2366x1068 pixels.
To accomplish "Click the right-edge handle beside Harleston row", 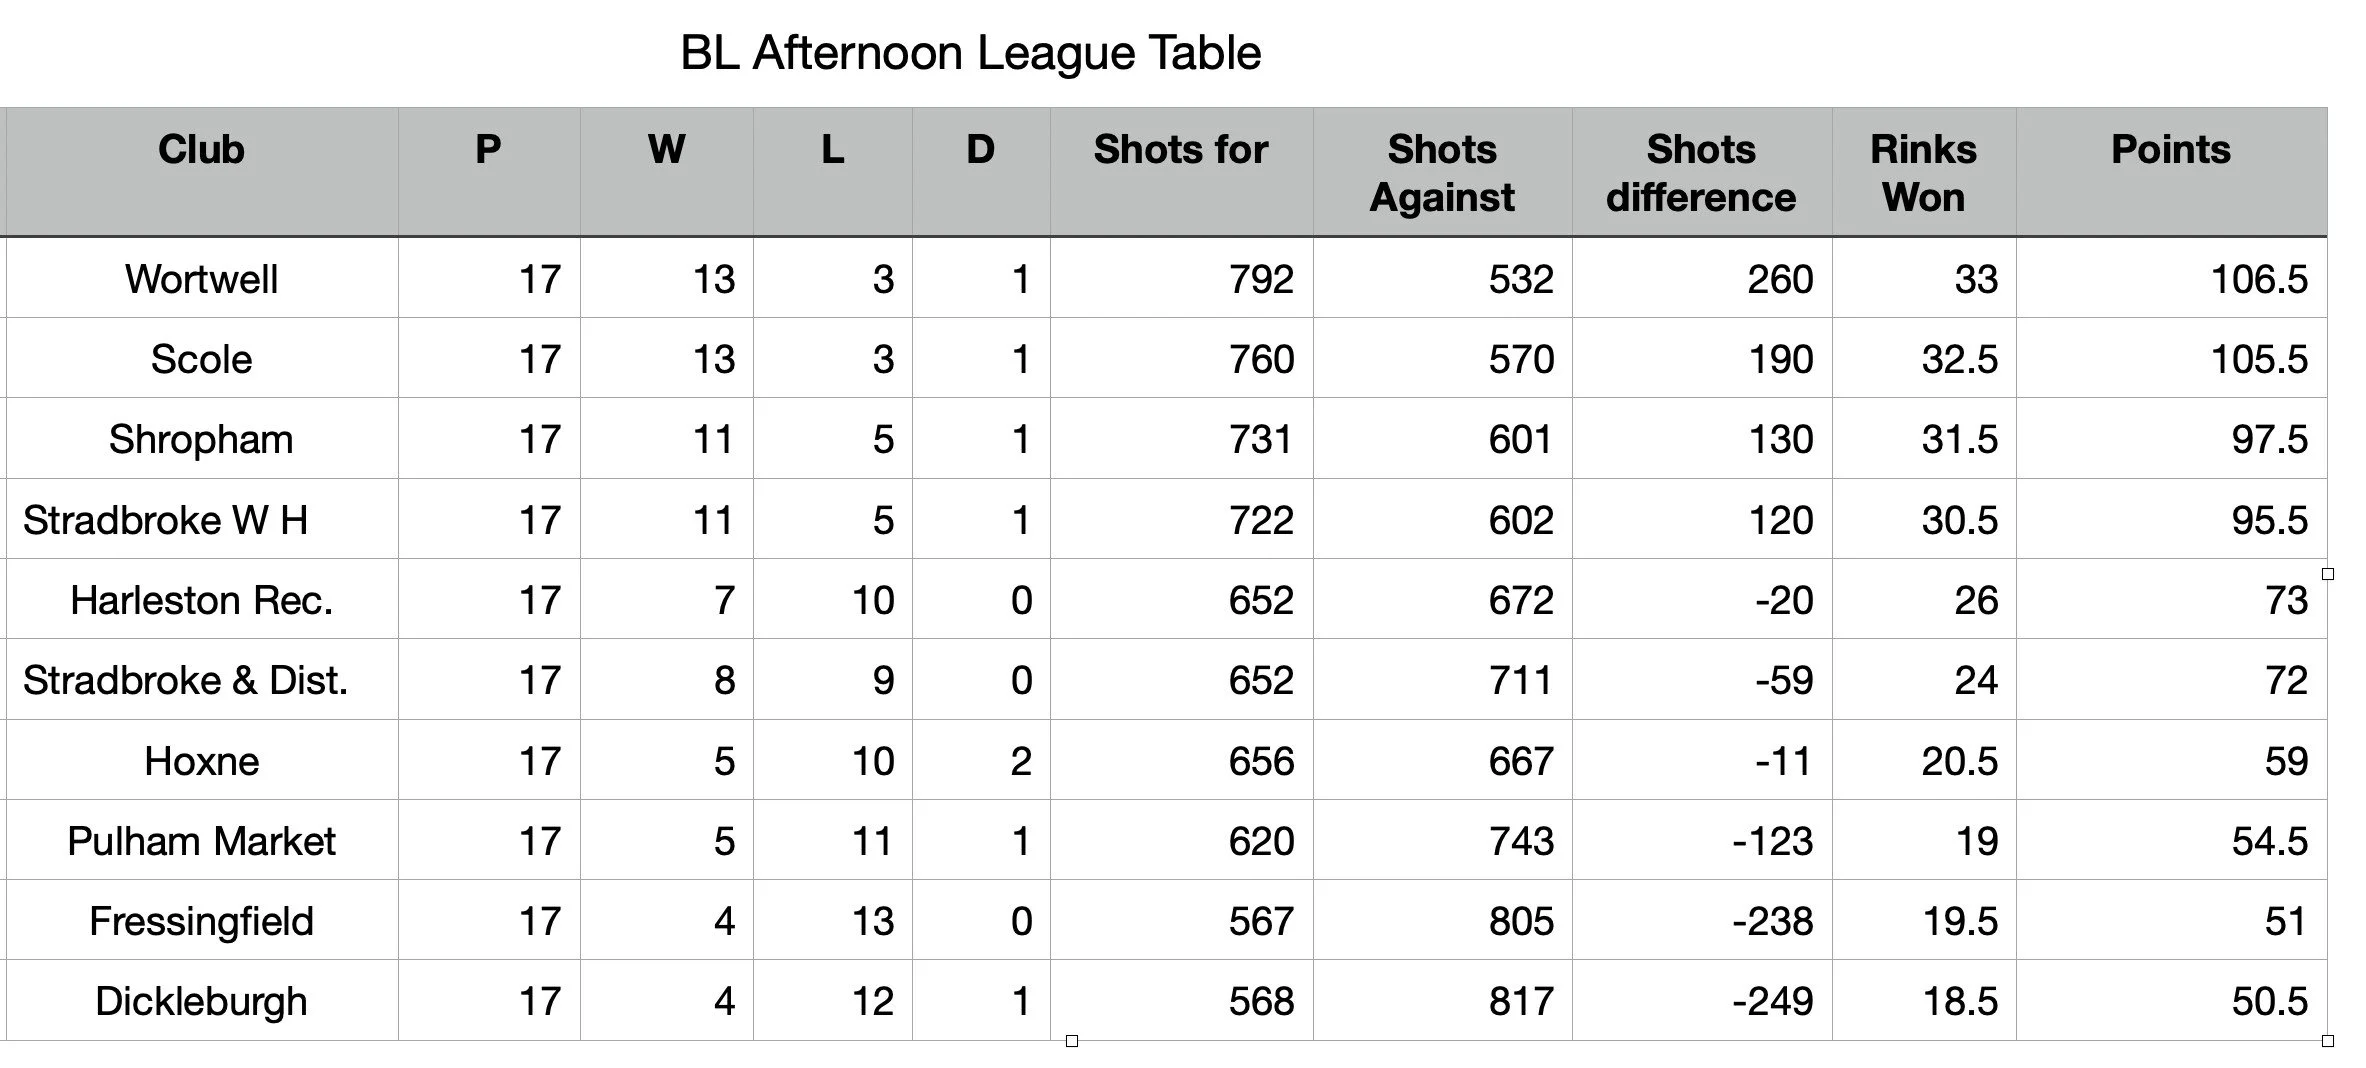I will [x=2328, y=574].
